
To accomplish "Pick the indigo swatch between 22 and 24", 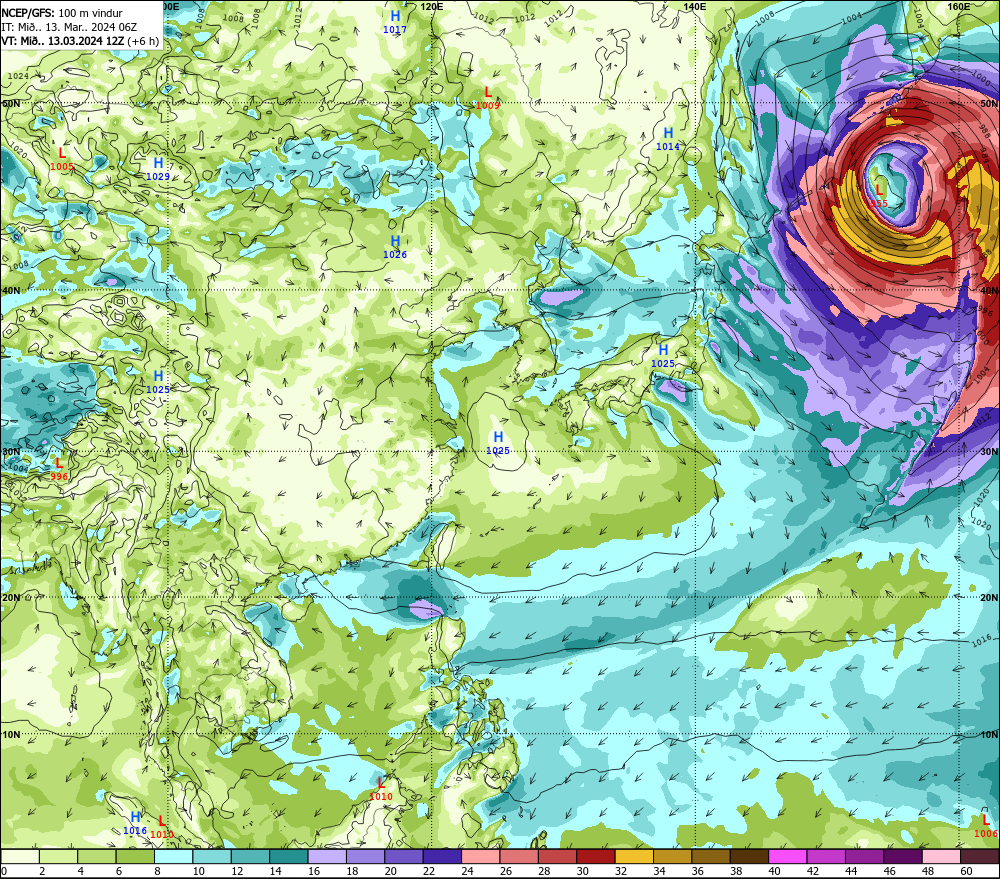I will pos(442,856).
